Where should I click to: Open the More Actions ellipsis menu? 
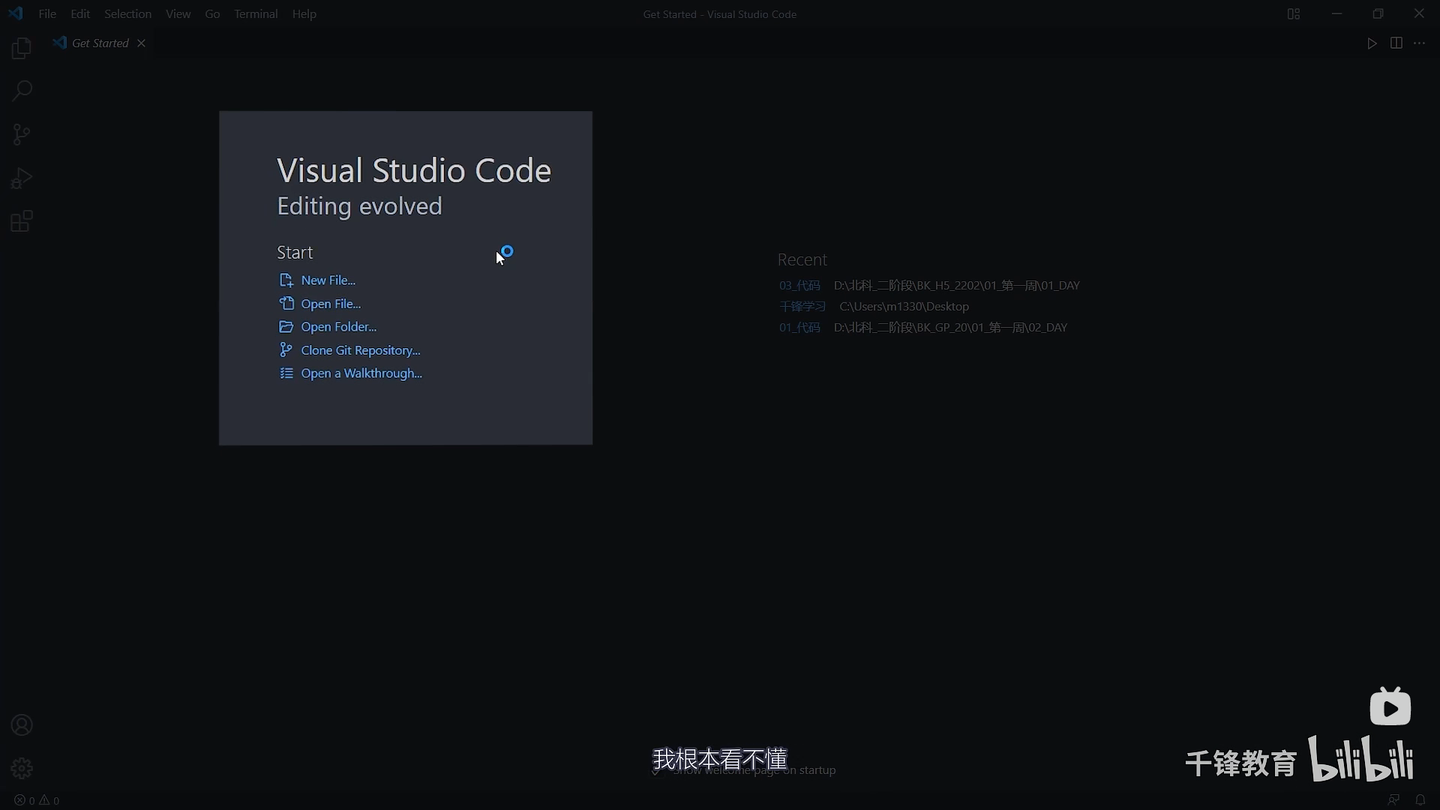click(1419, 43)
